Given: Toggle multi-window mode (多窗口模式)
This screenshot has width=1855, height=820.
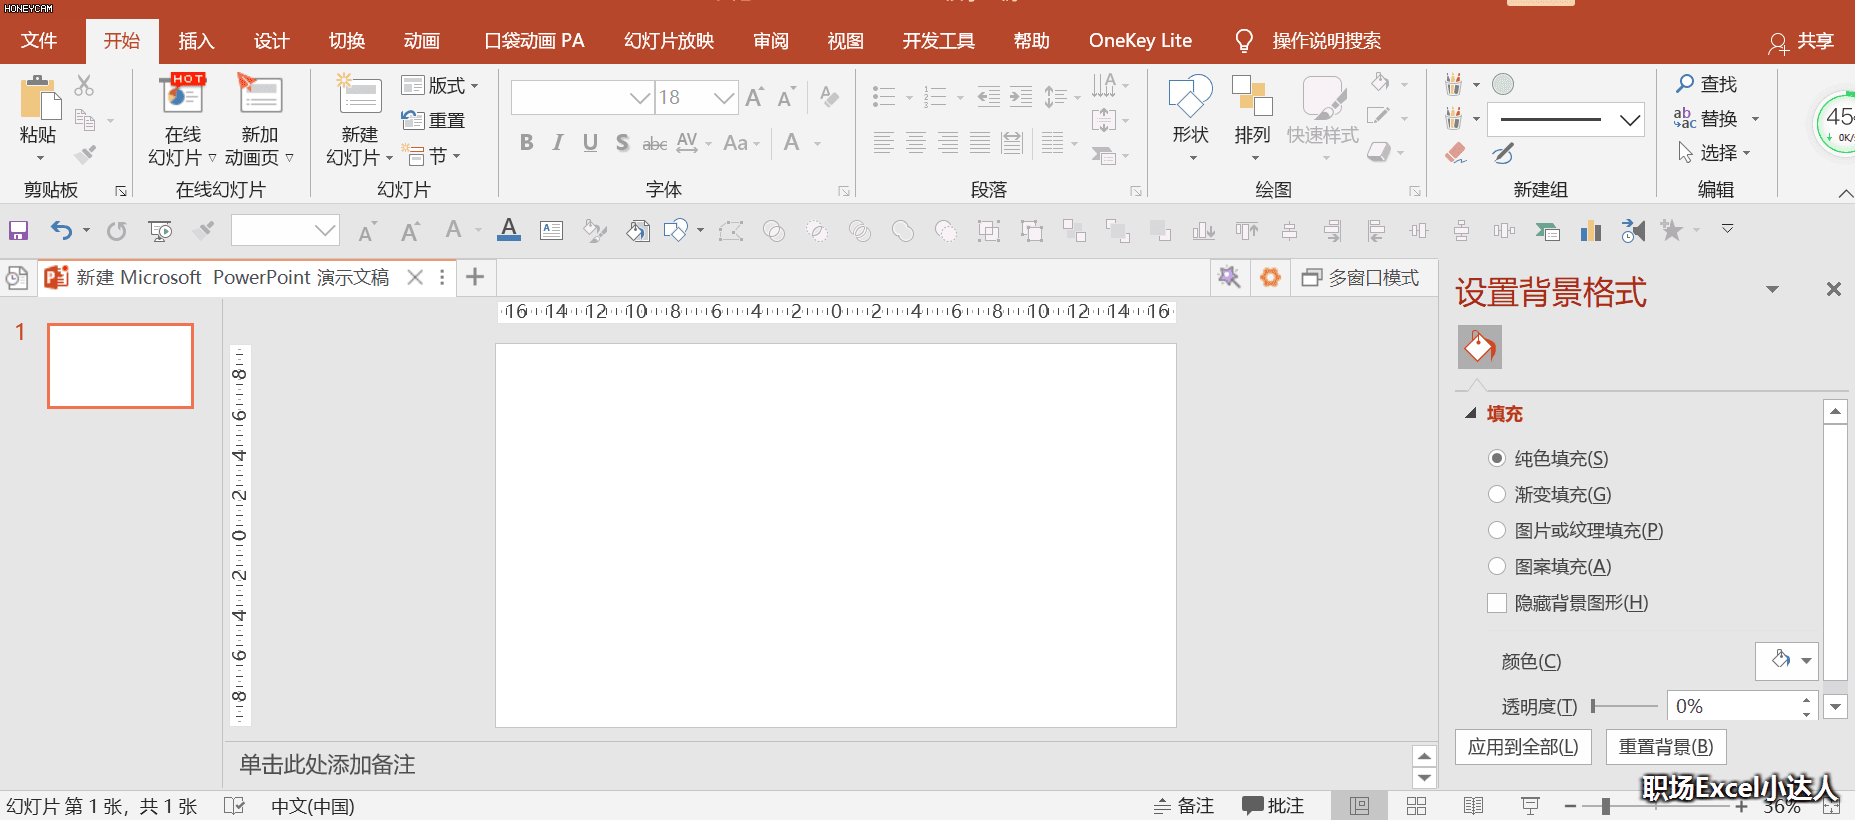Looking at the screenshot, I should (1360, 277).
